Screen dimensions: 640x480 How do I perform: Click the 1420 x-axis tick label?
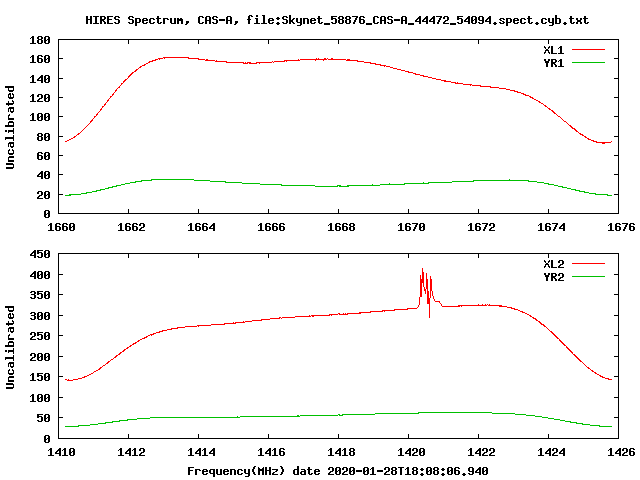(x=411, y=452)
